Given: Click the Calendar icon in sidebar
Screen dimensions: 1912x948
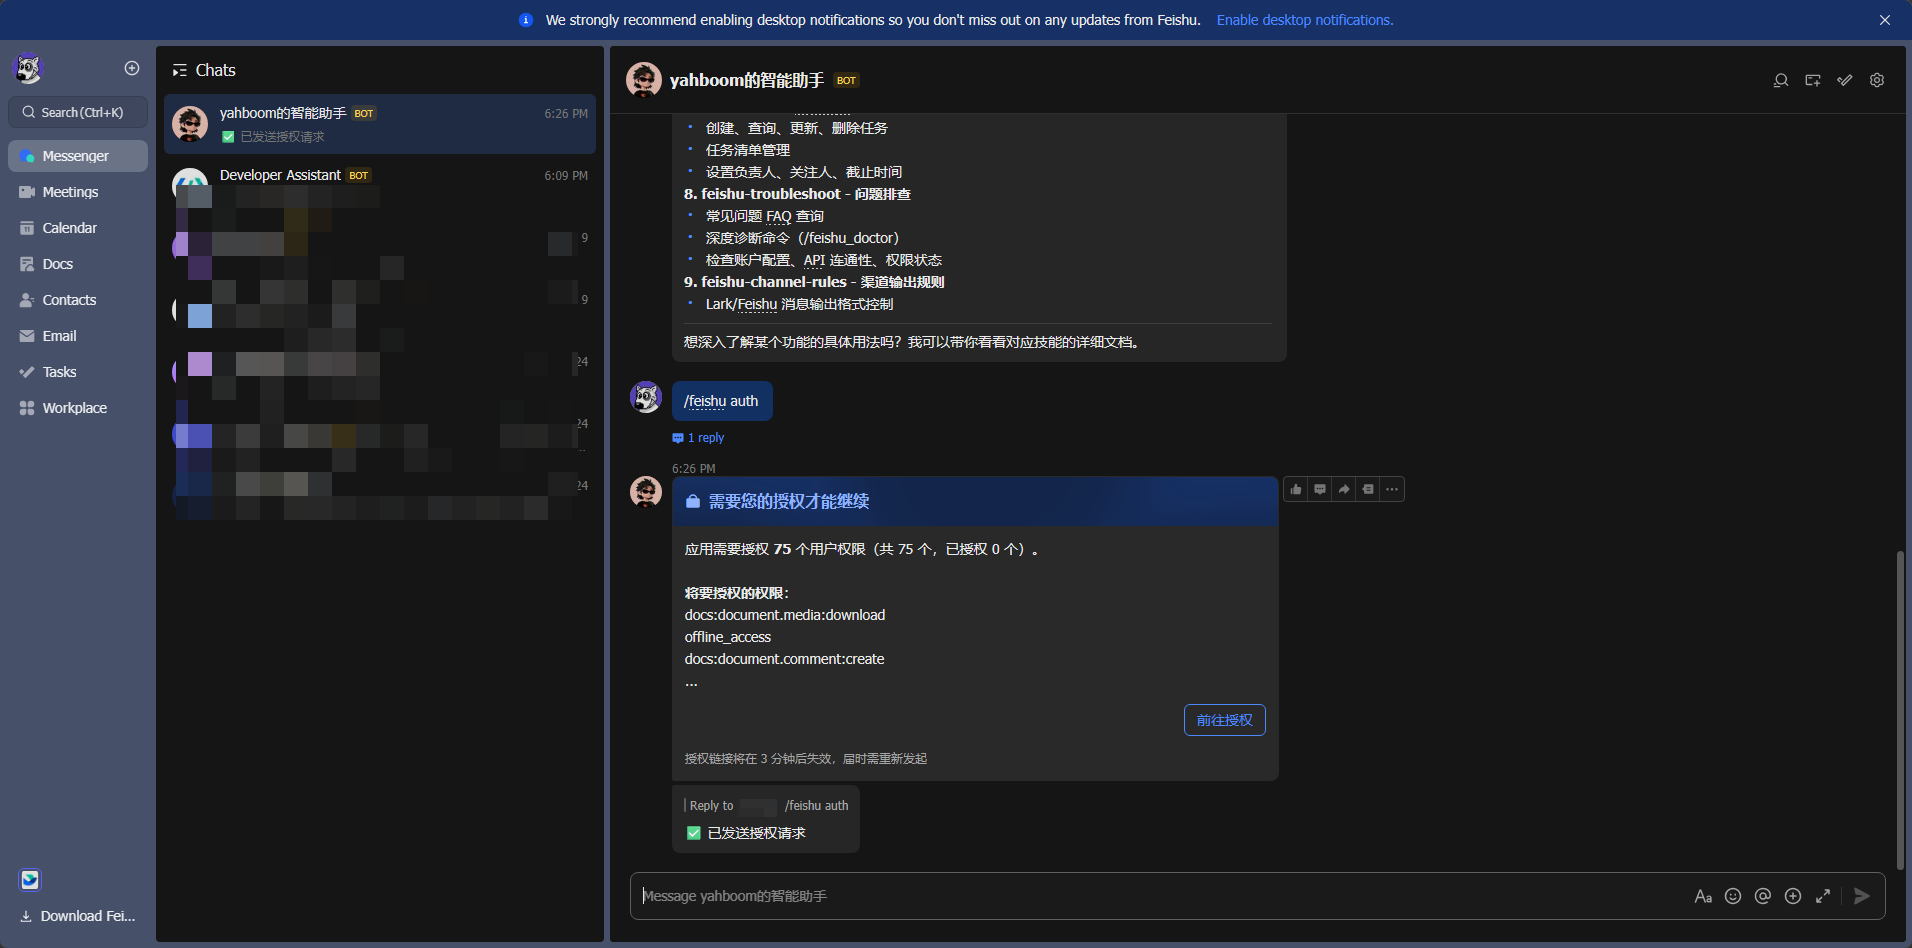Looking at the screenshot, I should coord(27,228).
